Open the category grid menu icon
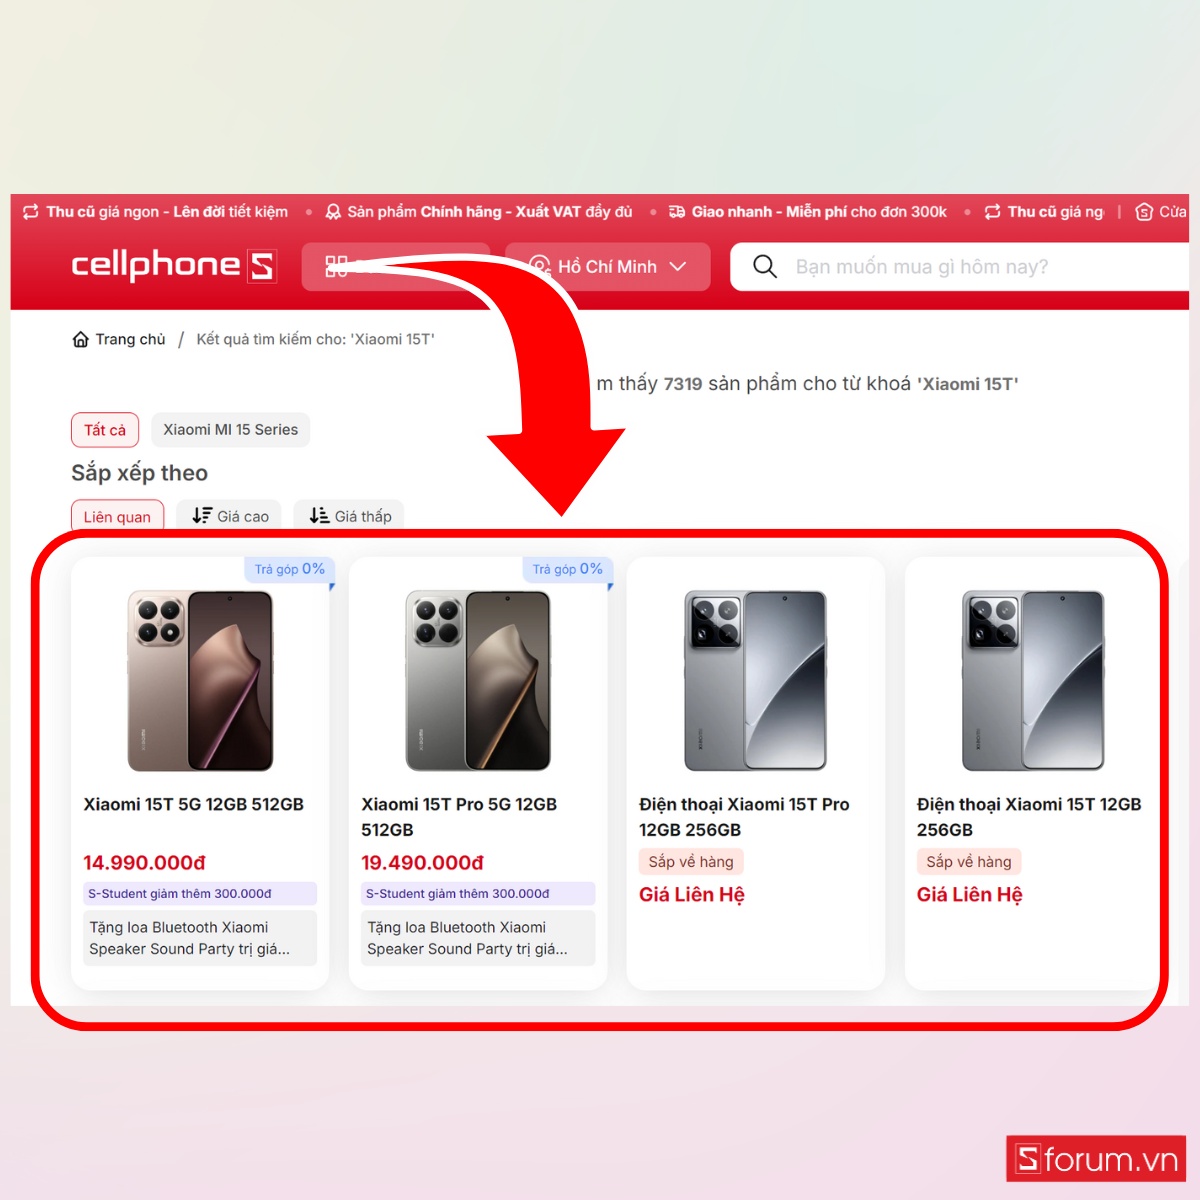This screenshot has height=1200, width=1200. click(336, 266)
